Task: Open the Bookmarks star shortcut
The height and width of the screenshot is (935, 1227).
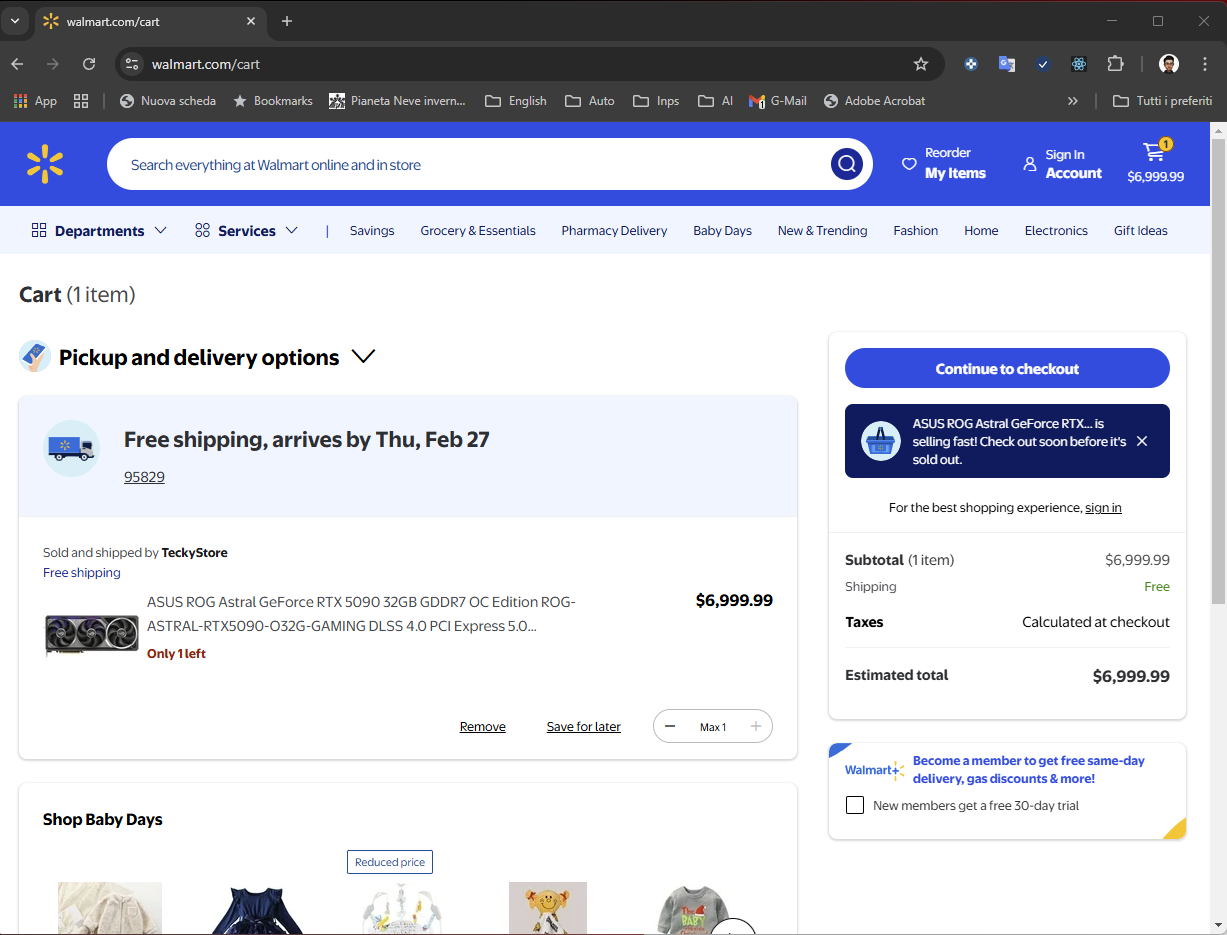Action: pos(273,101)
